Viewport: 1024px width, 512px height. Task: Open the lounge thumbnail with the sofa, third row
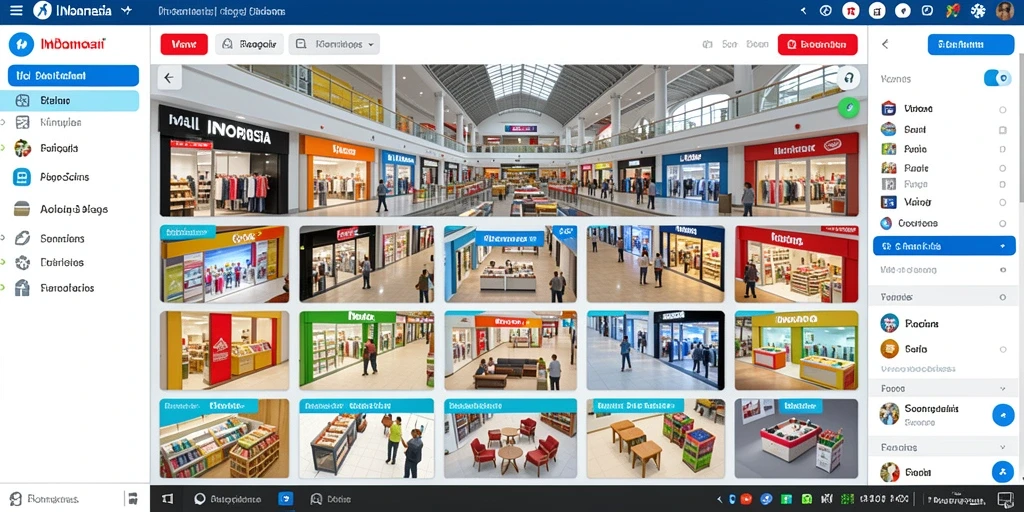[x=511, y=351]
